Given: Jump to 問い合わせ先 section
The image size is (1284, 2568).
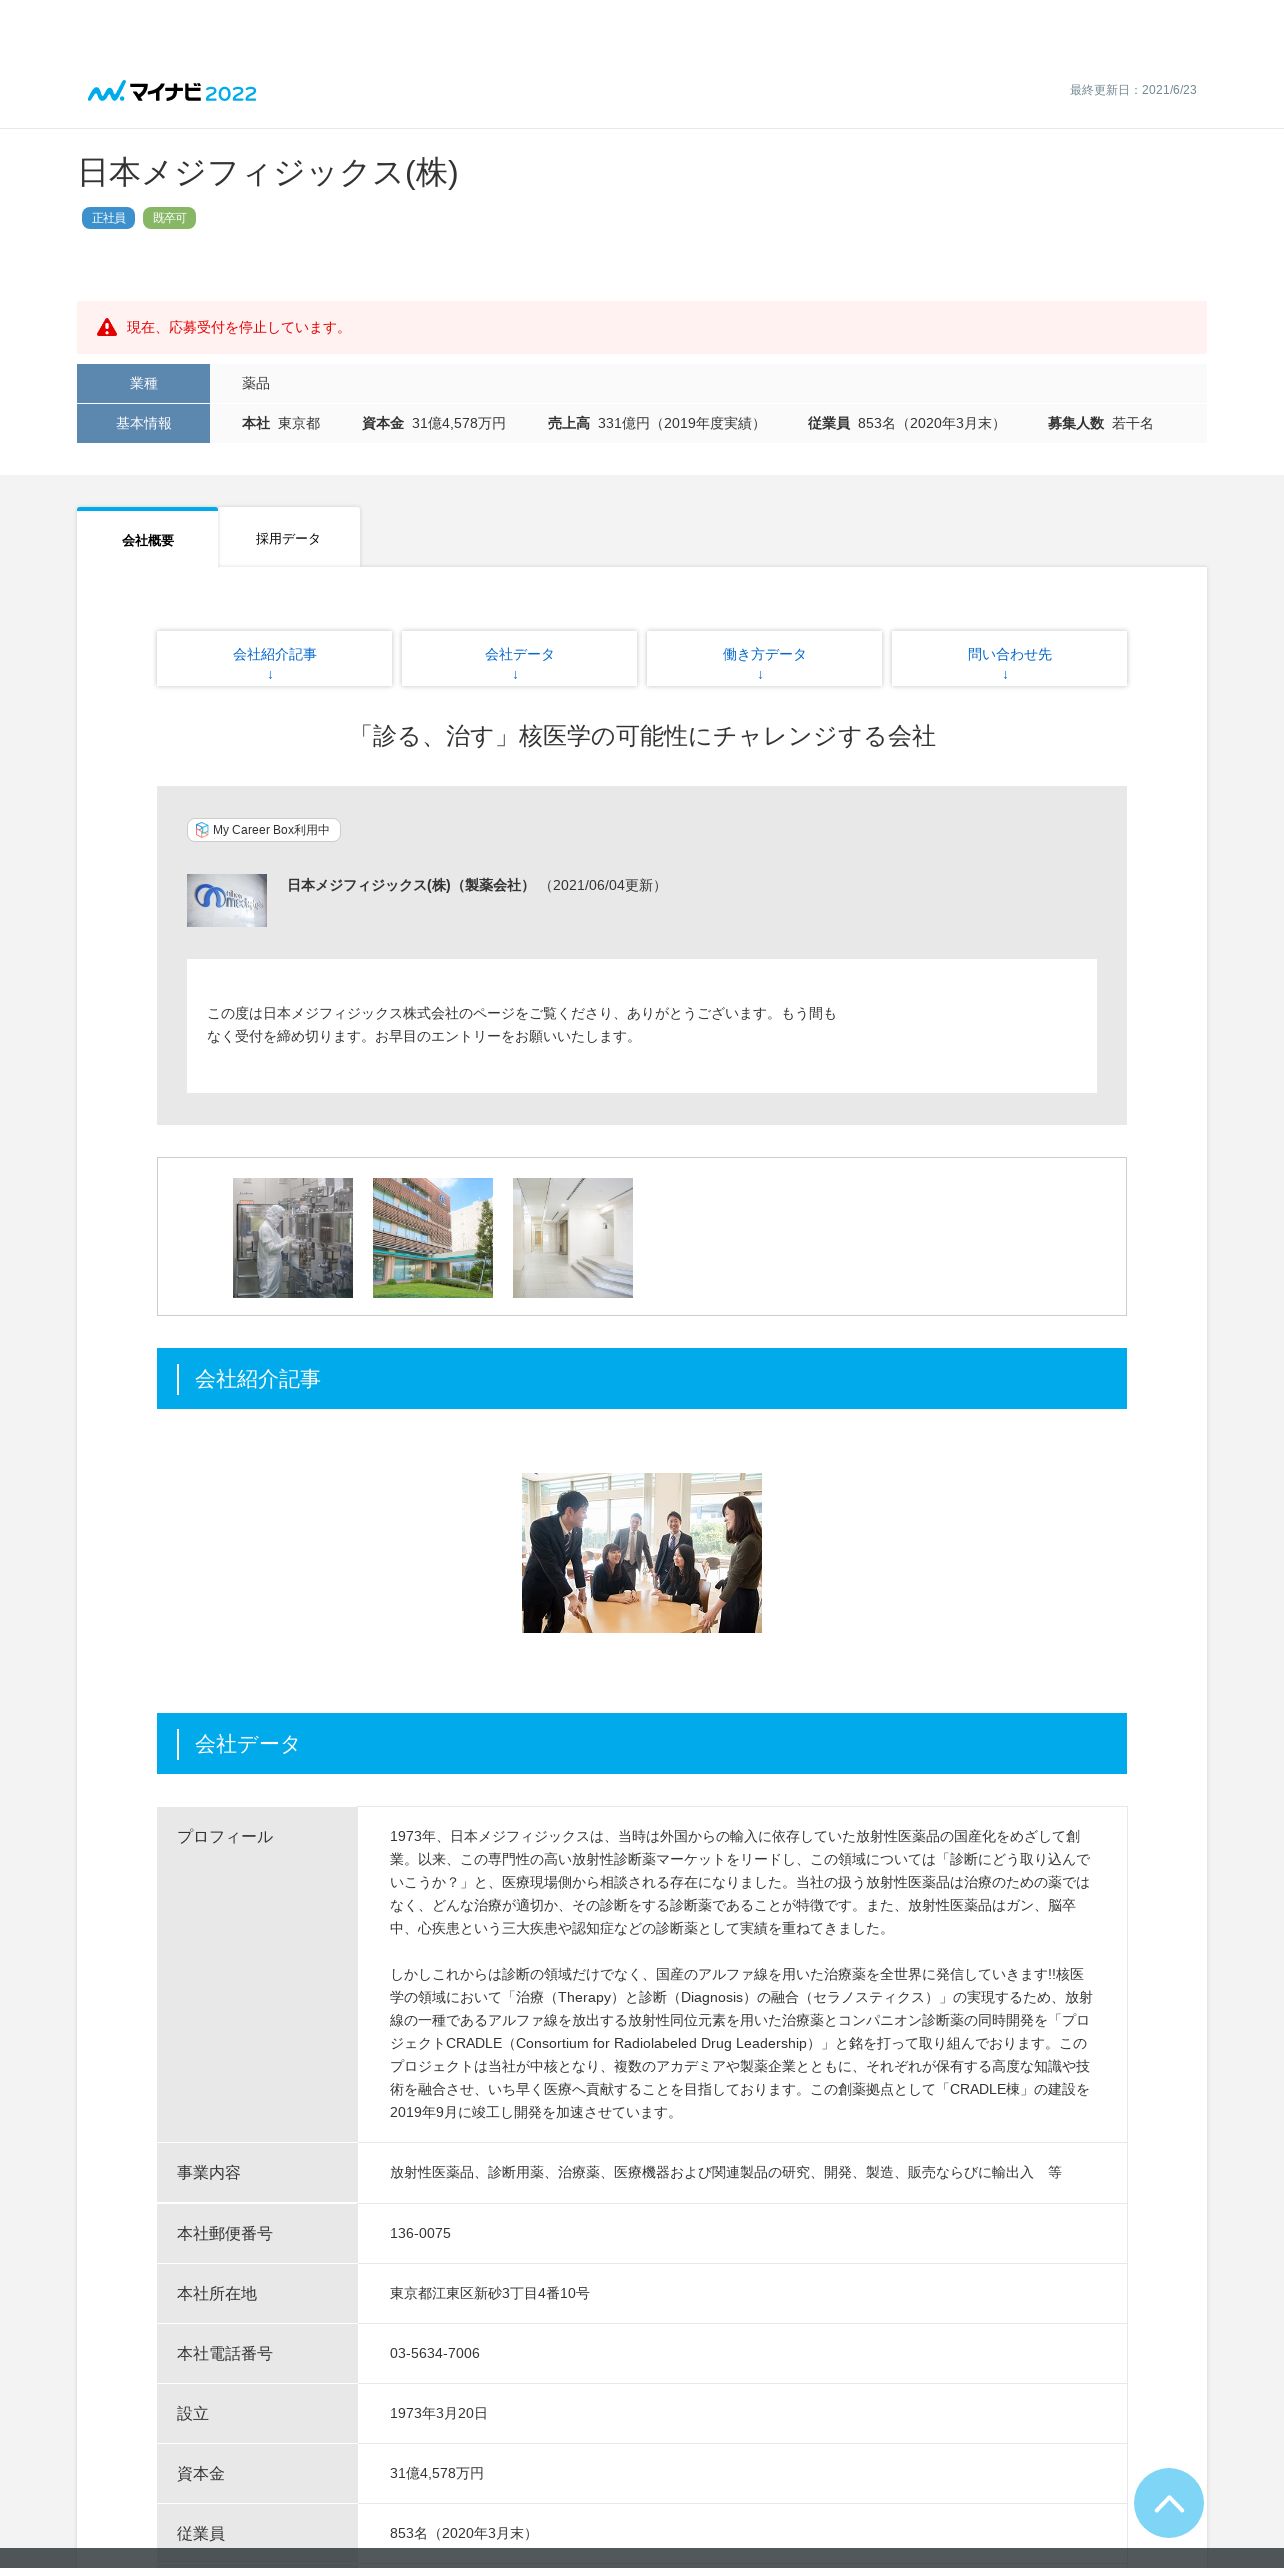Looking at the screenshot, I should [x=1009, y=658].
